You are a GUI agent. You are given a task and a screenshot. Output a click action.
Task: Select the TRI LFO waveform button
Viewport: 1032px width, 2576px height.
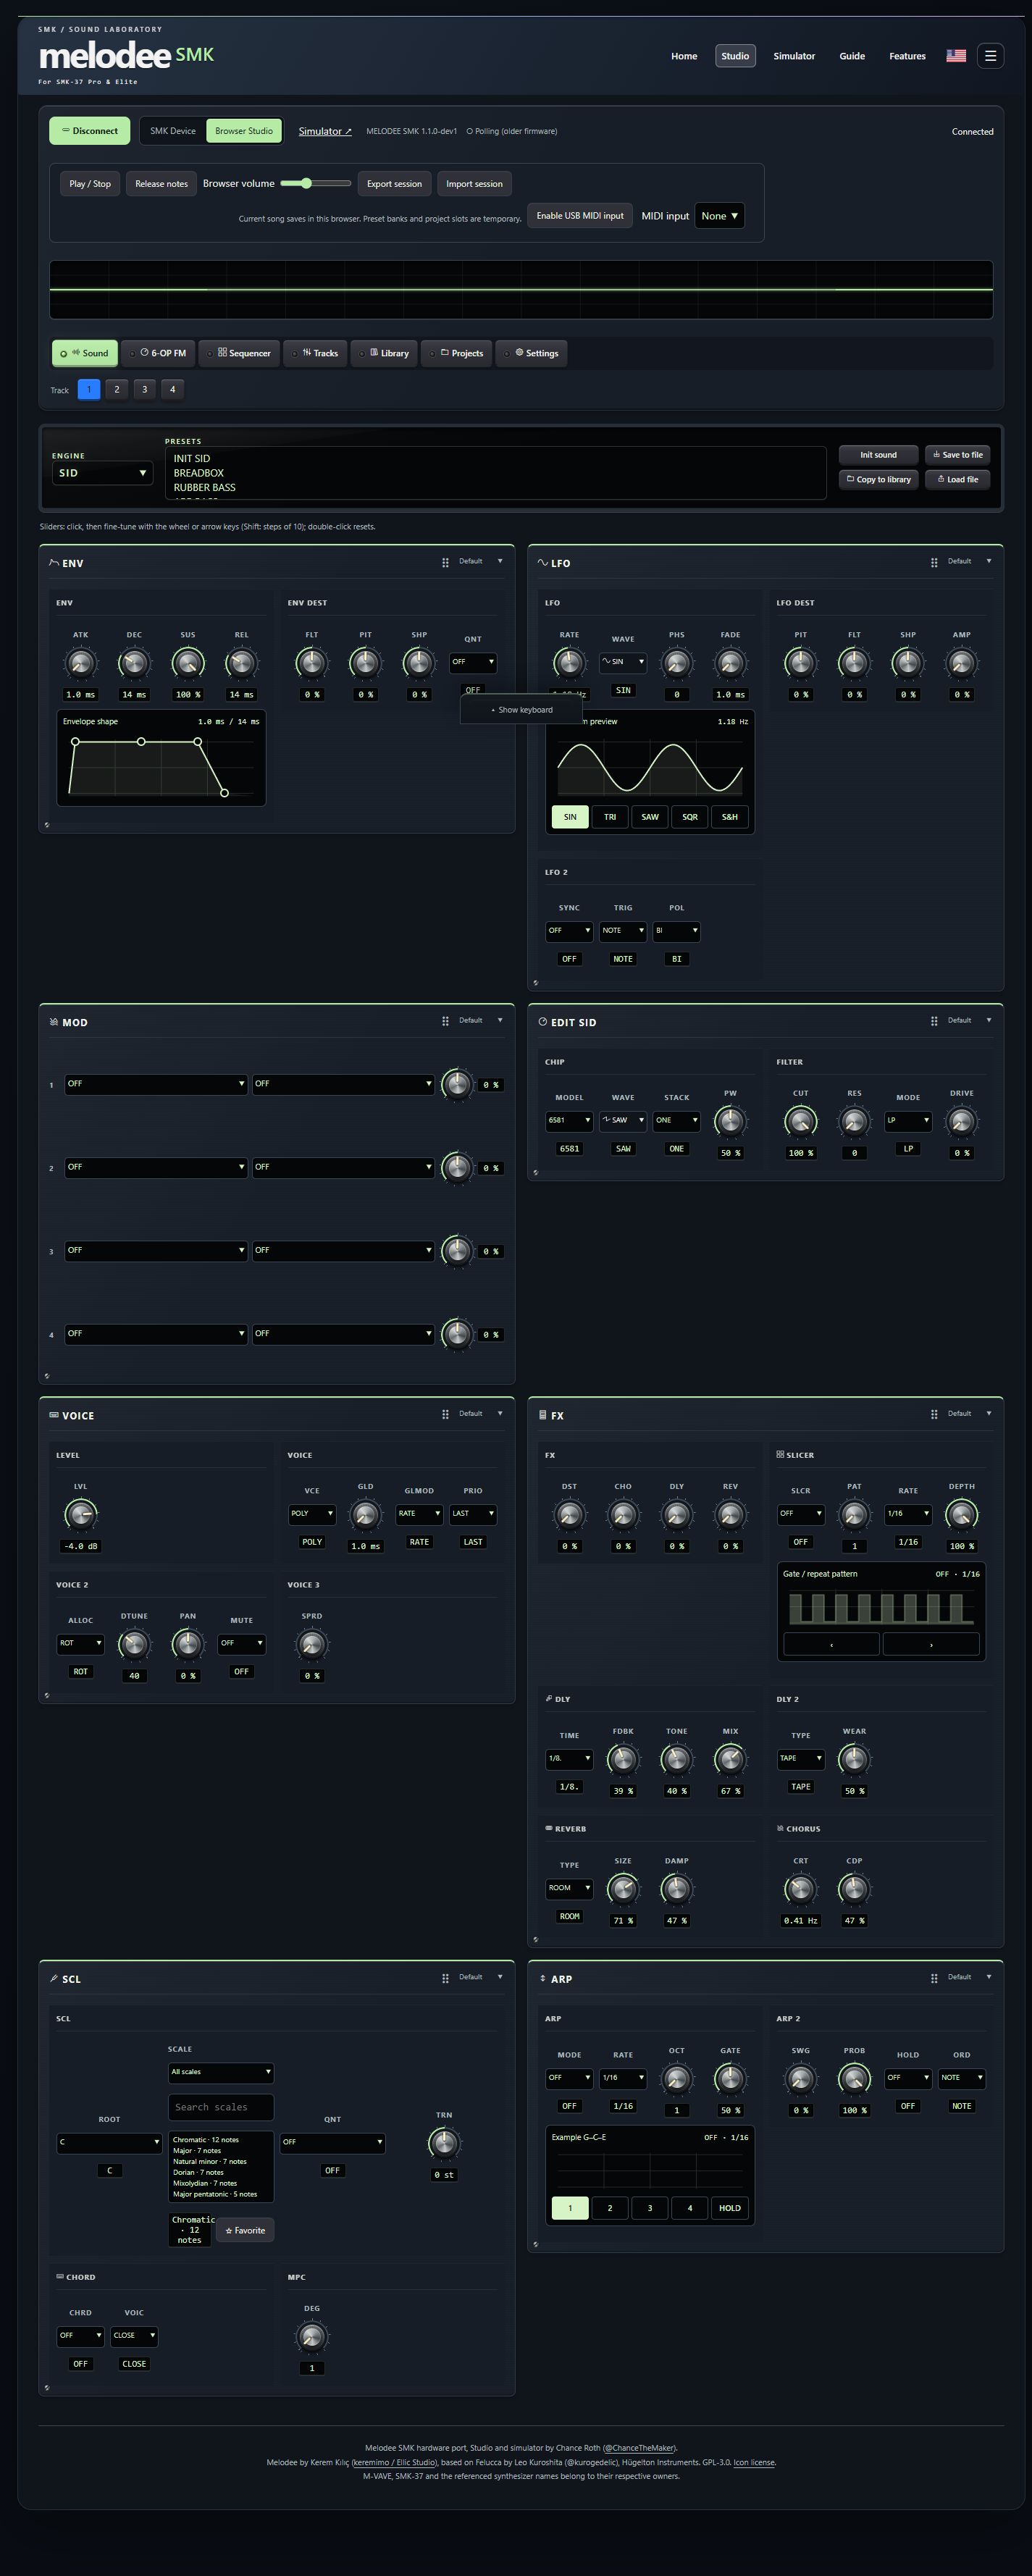pos(610,817)
